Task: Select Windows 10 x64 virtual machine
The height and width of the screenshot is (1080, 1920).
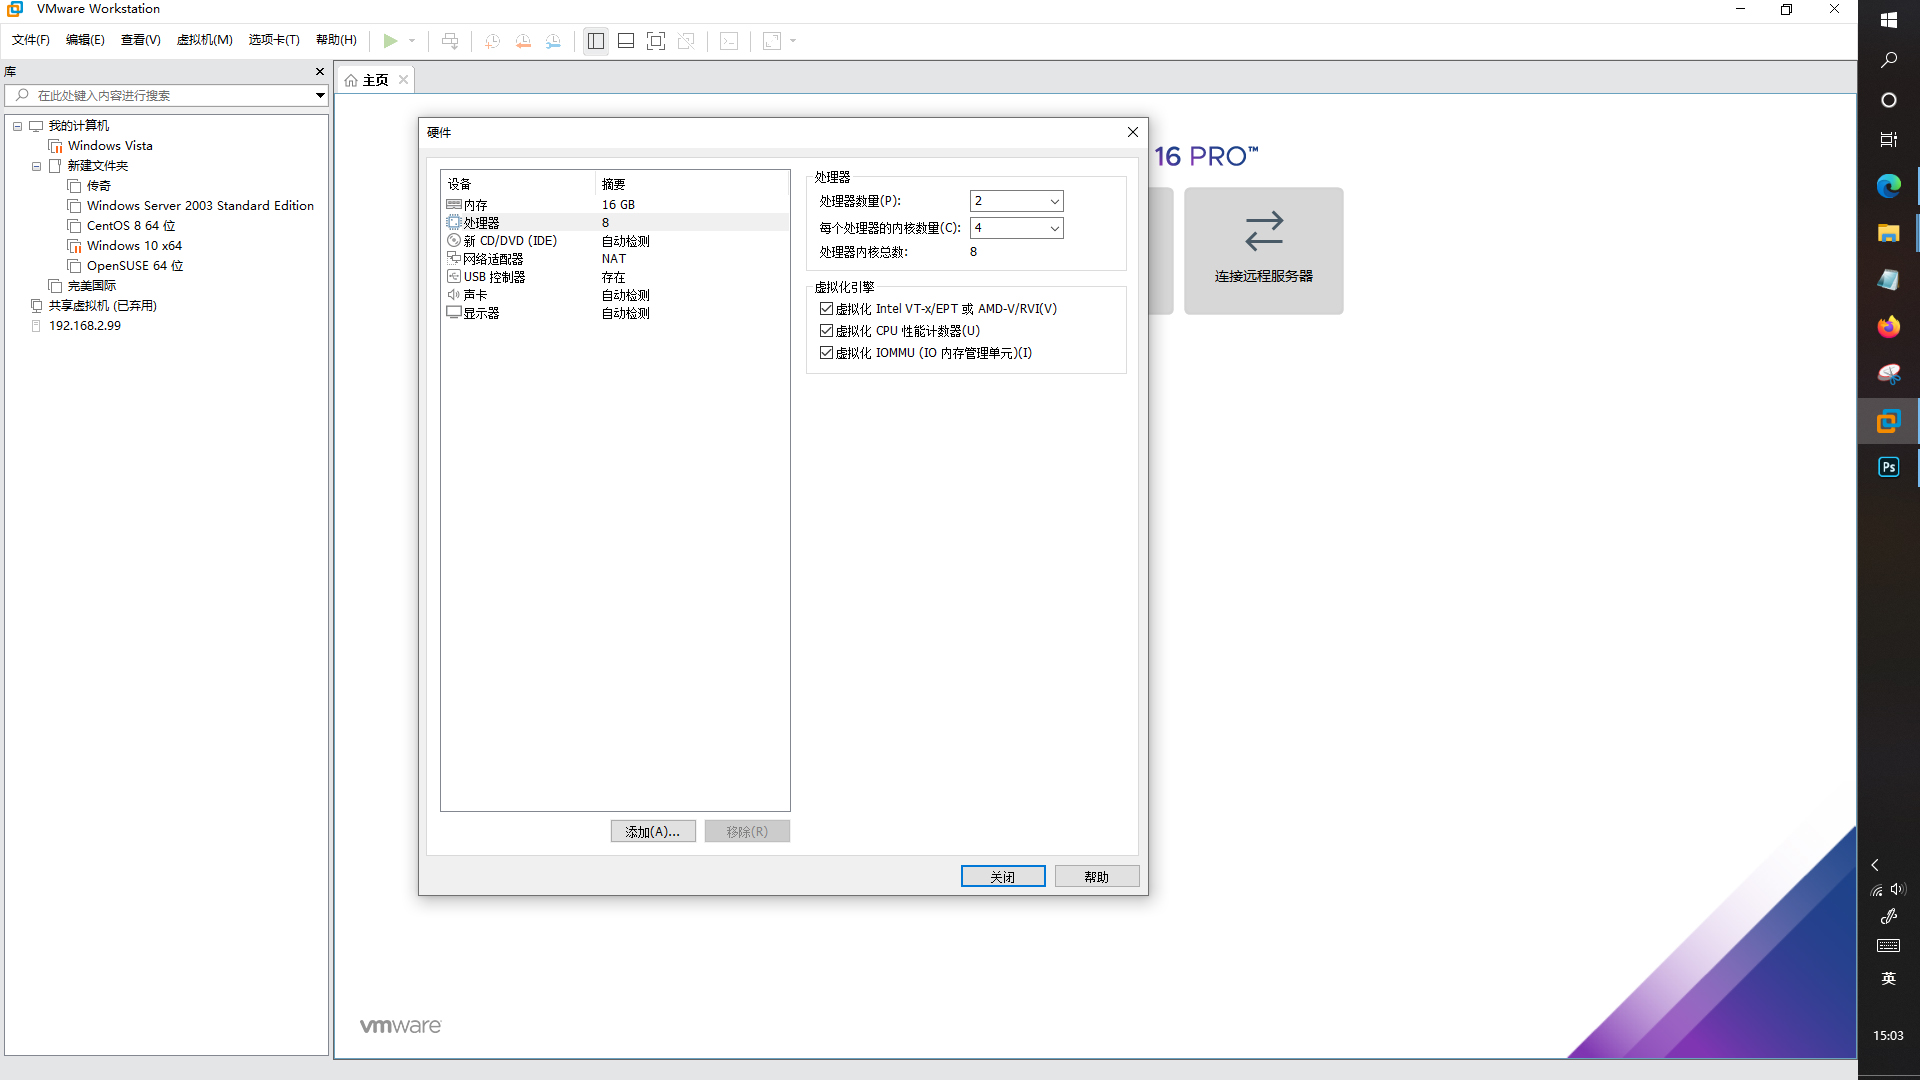Action: tap(134, 246)
